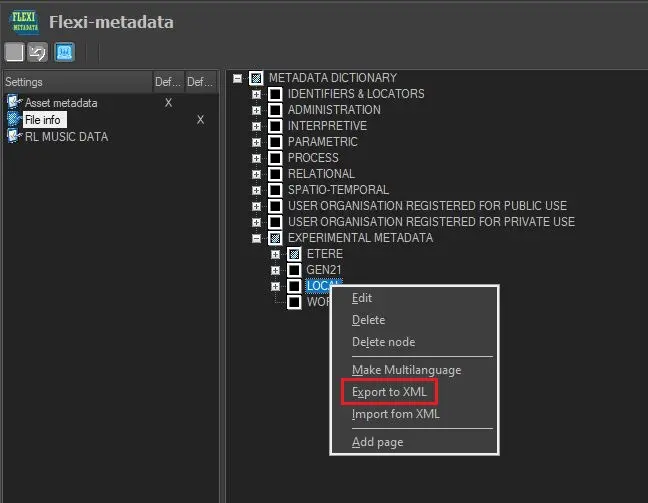Select Import from XML menu entry
The image size is (648, 503).
[395, 414]
